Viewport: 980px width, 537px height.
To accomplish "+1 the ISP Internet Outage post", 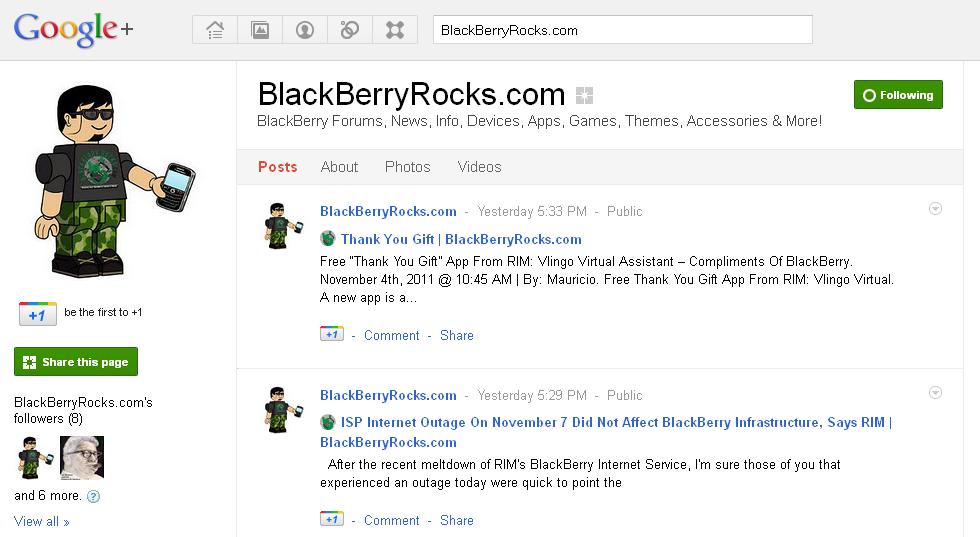I will click(332, 519).
